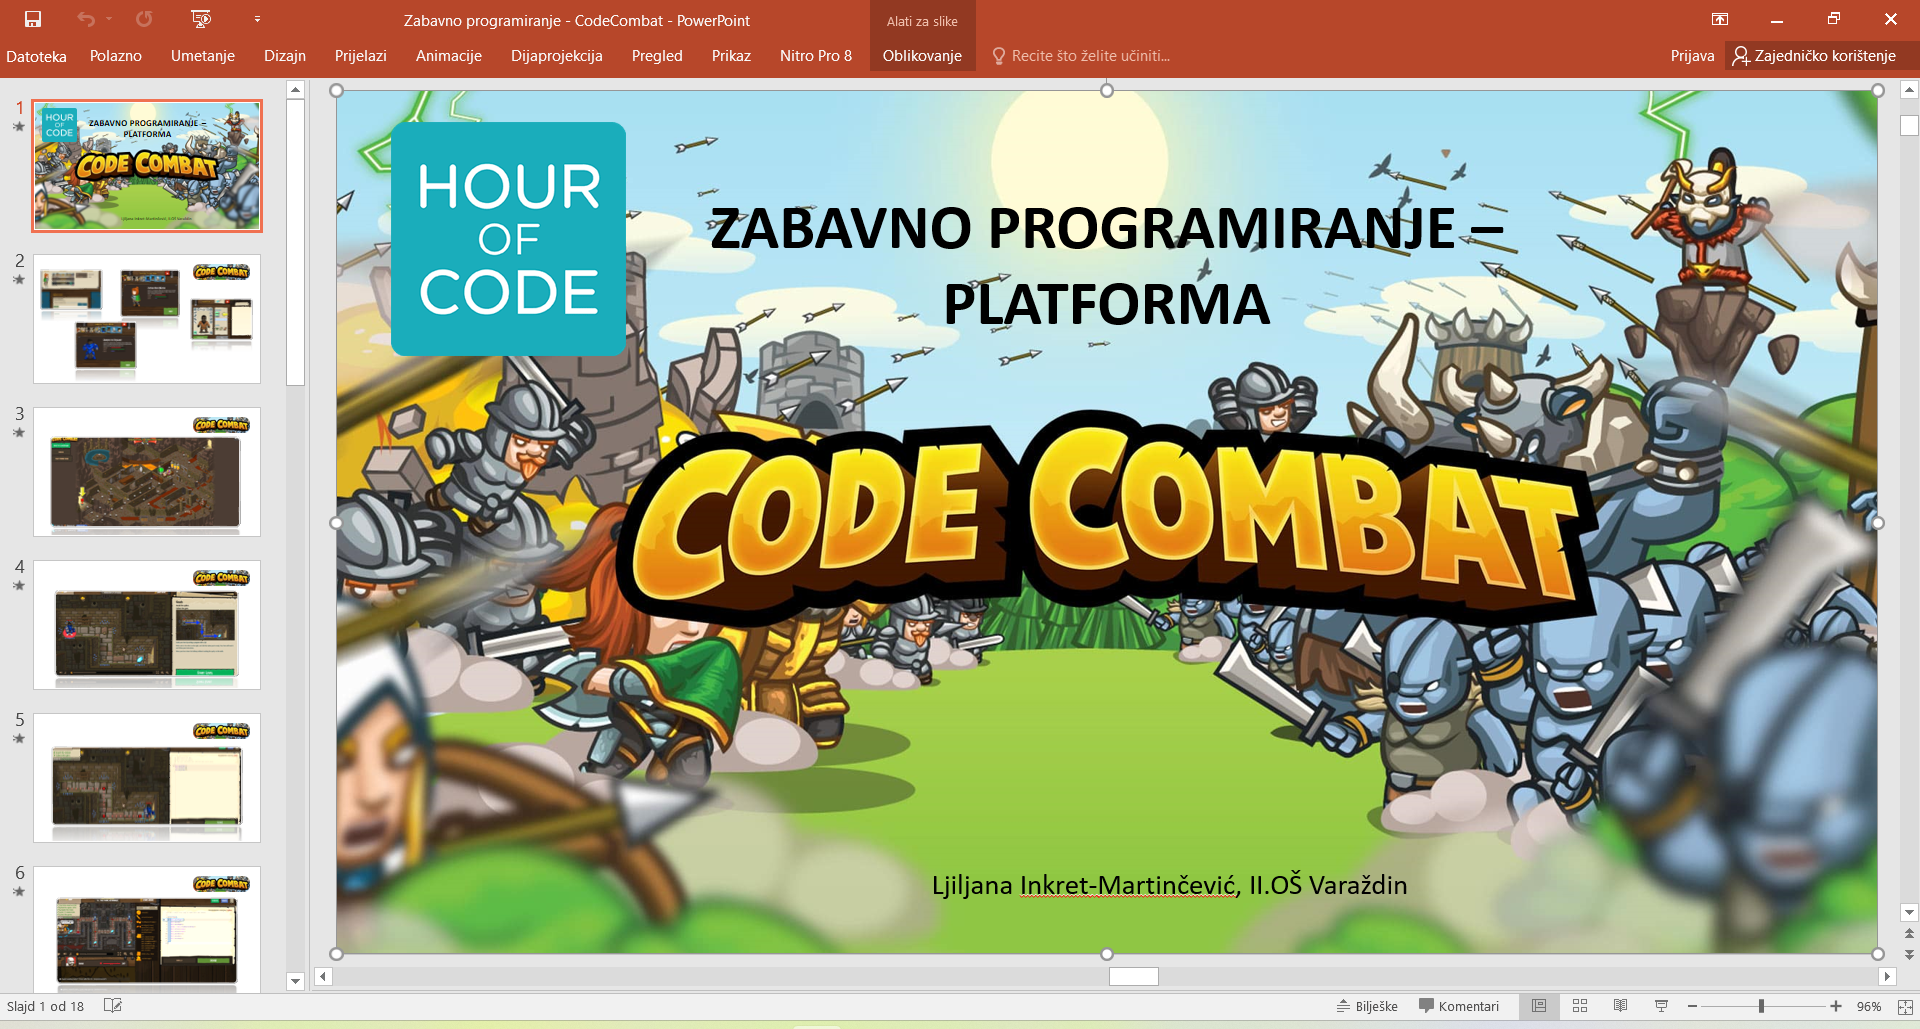Screen dimensions: 1920x1029
Task: Select slide 6 thumbnail
Action: [147, 929]
